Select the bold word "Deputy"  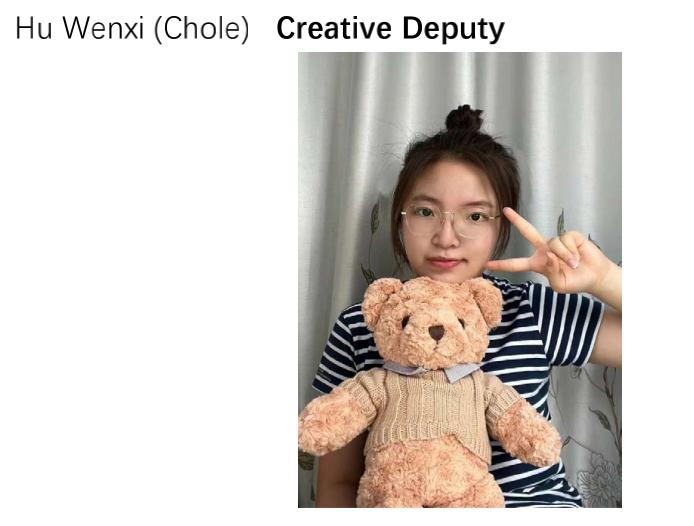coord(453,29)
